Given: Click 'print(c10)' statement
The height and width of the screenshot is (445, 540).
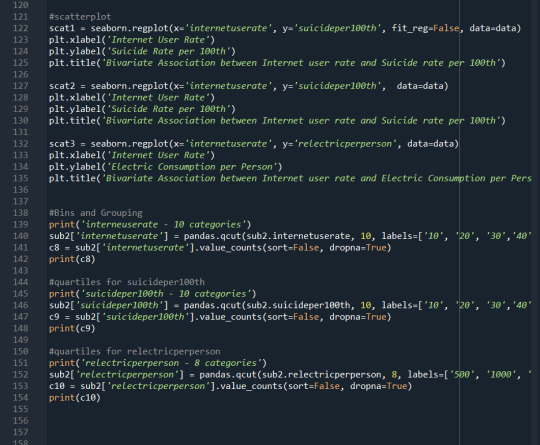Looking at the screenshot, I should click(x=75, y=398).
